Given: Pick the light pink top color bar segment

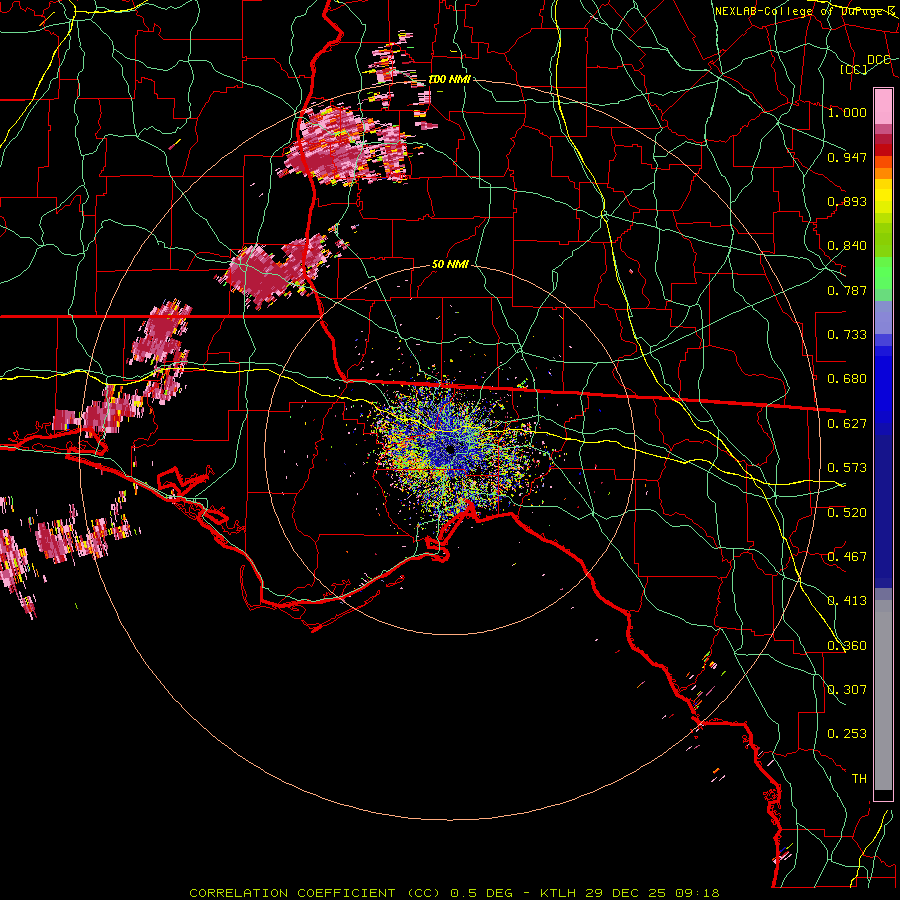Looking at the screenshot, I should [883, 107].
